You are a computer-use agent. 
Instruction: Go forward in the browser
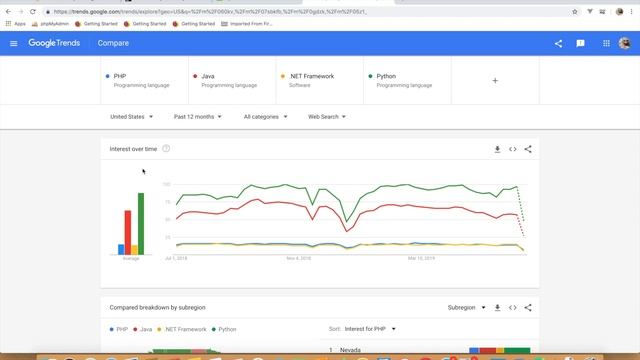(x=20, y=12)
